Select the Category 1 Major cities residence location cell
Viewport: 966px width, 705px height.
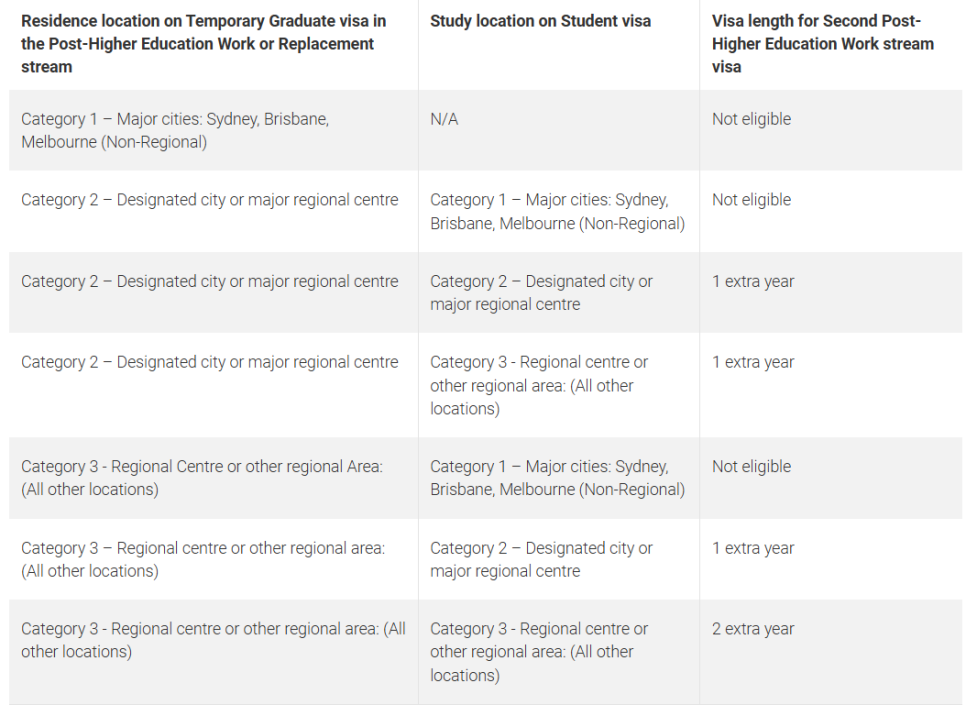[x=175, y=130]
